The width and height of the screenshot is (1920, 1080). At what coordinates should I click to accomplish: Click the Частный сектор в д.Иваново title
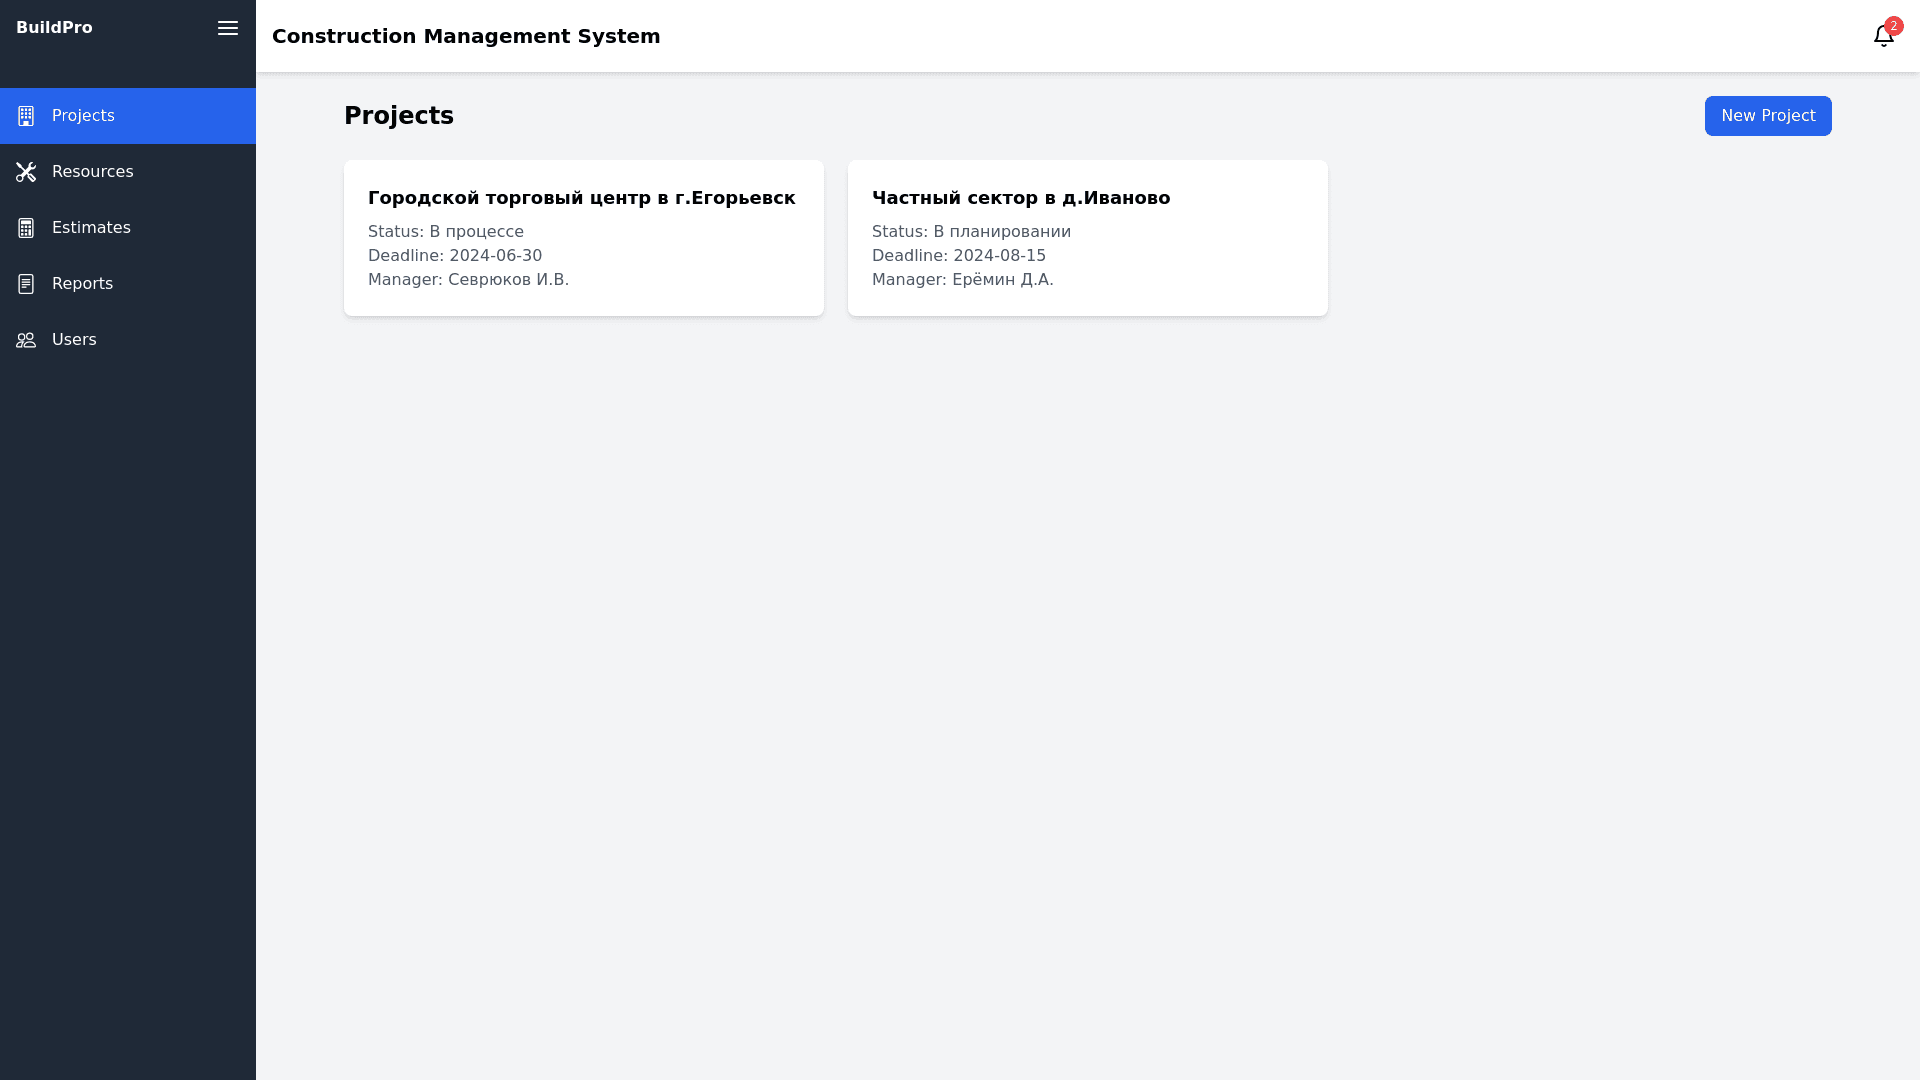coord(1020,198)
